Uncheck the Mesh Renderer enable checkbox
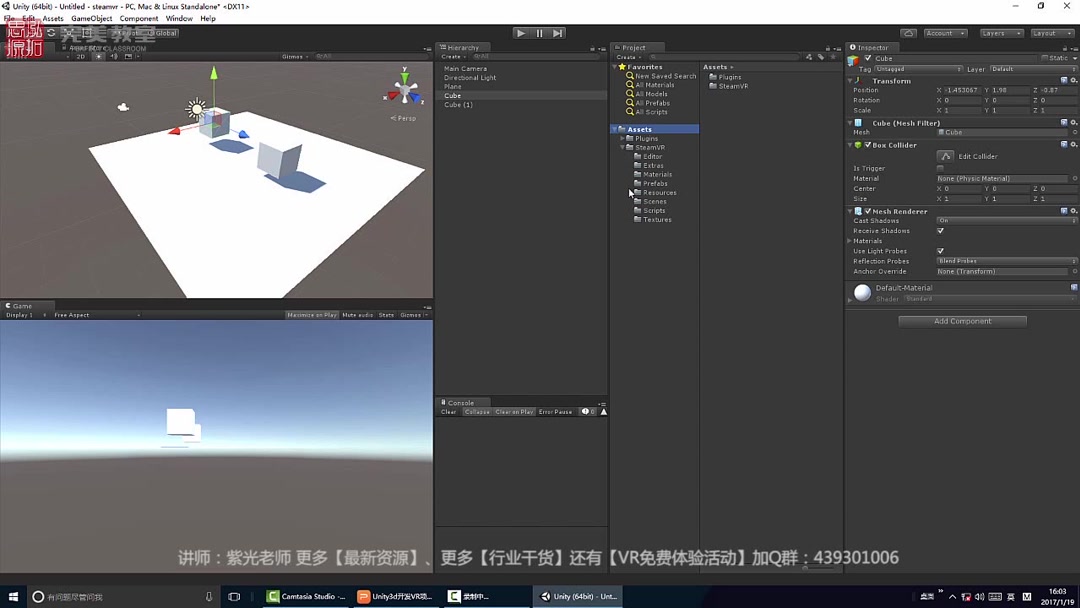This screenshot has width=1080, height=608. 868,211
